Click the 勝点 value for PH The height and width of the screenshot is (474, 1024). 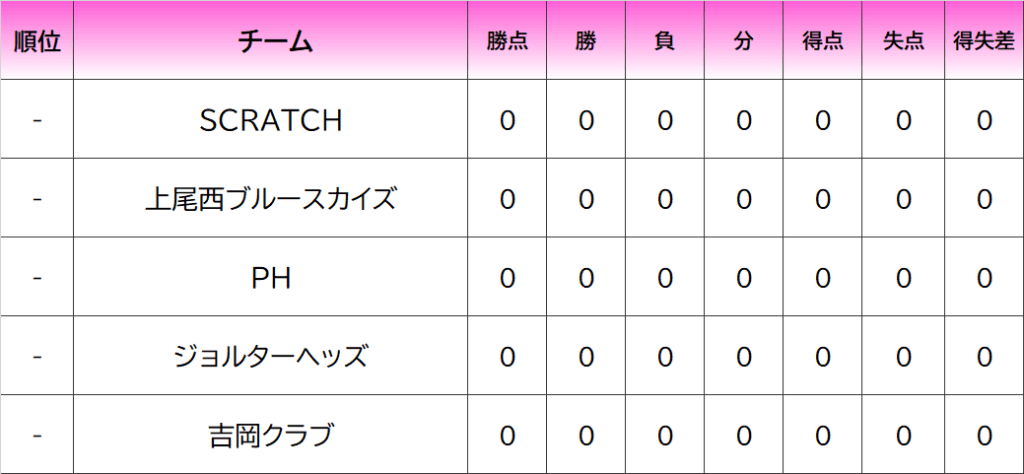[507, 278]
